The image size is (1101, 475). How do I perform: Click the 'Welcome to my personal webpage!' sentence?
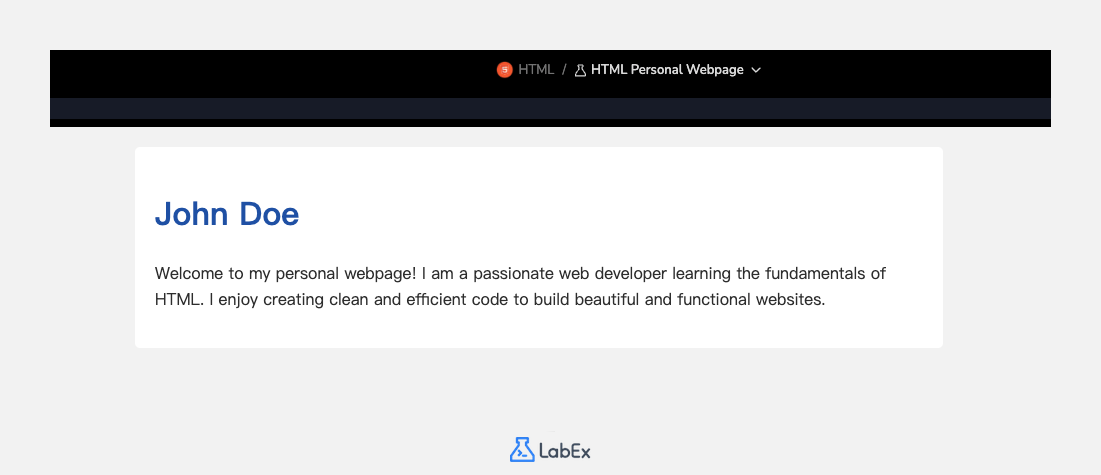[x=286, y=273]
